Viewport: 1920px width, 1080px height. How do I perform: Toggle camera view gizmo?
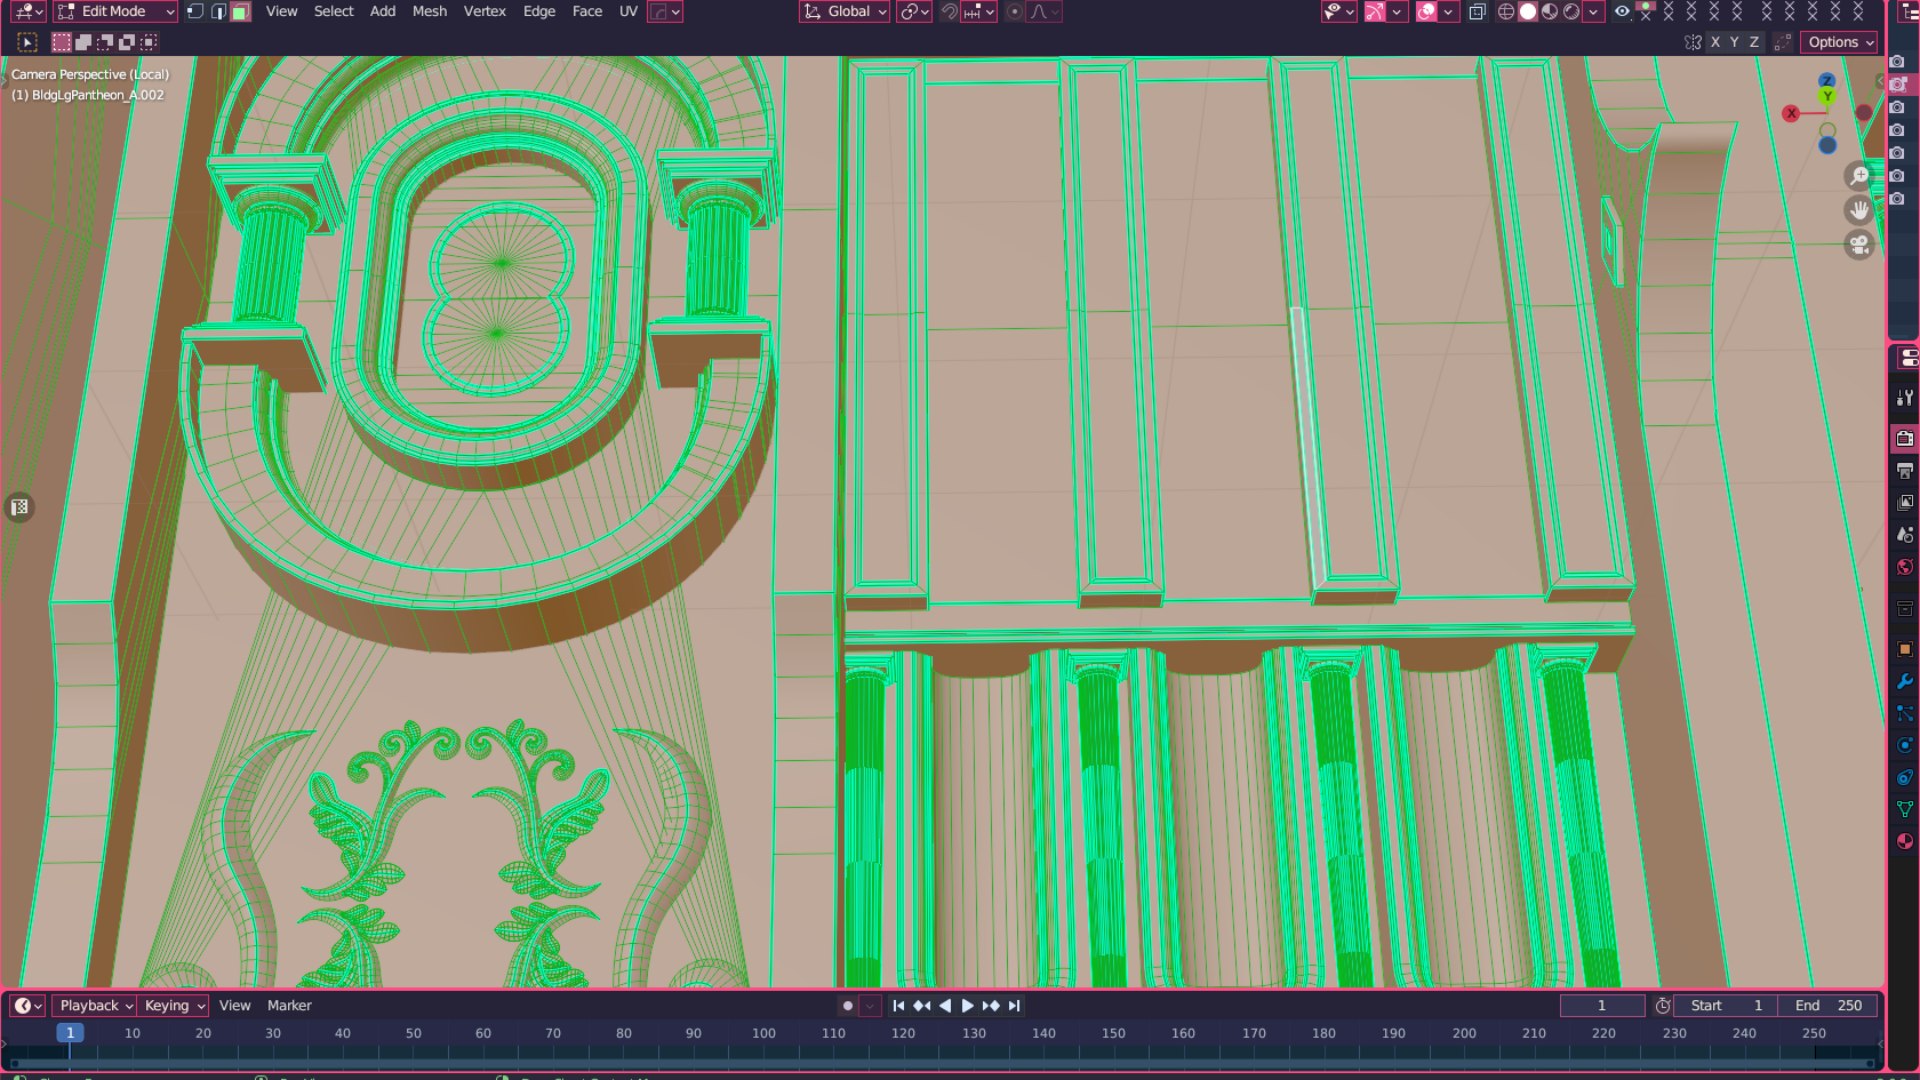click(1859, 245)
